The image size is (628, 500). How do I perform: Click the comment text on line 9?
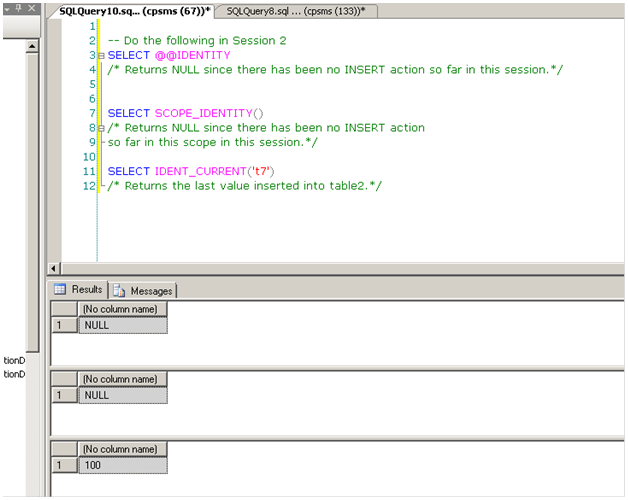coord(212,143)
